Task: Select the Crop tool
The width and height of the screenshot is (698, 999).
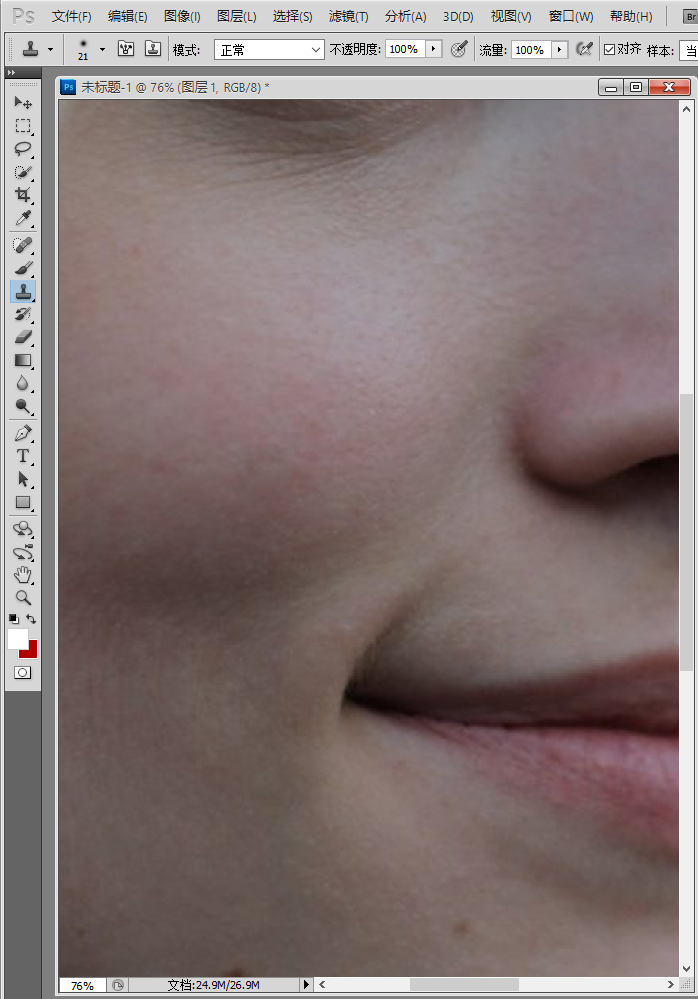Action: point(23,195)
